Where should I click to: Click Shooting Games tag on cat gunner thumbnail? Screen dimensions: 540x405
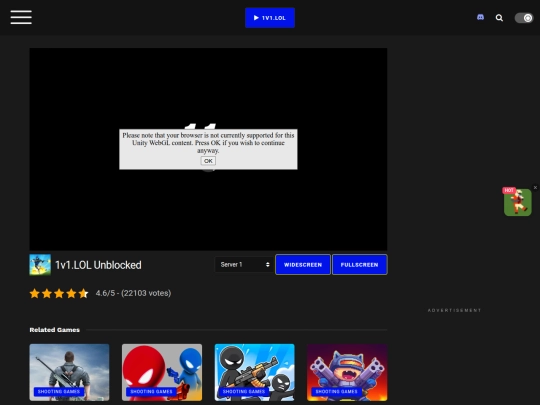click(336, 392)
